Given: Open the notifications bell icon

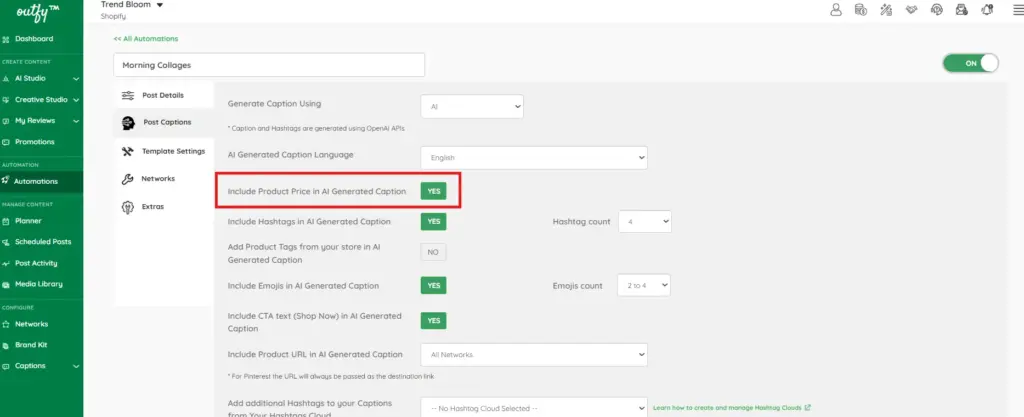Looking at the screenshot, I should [987, 9].
